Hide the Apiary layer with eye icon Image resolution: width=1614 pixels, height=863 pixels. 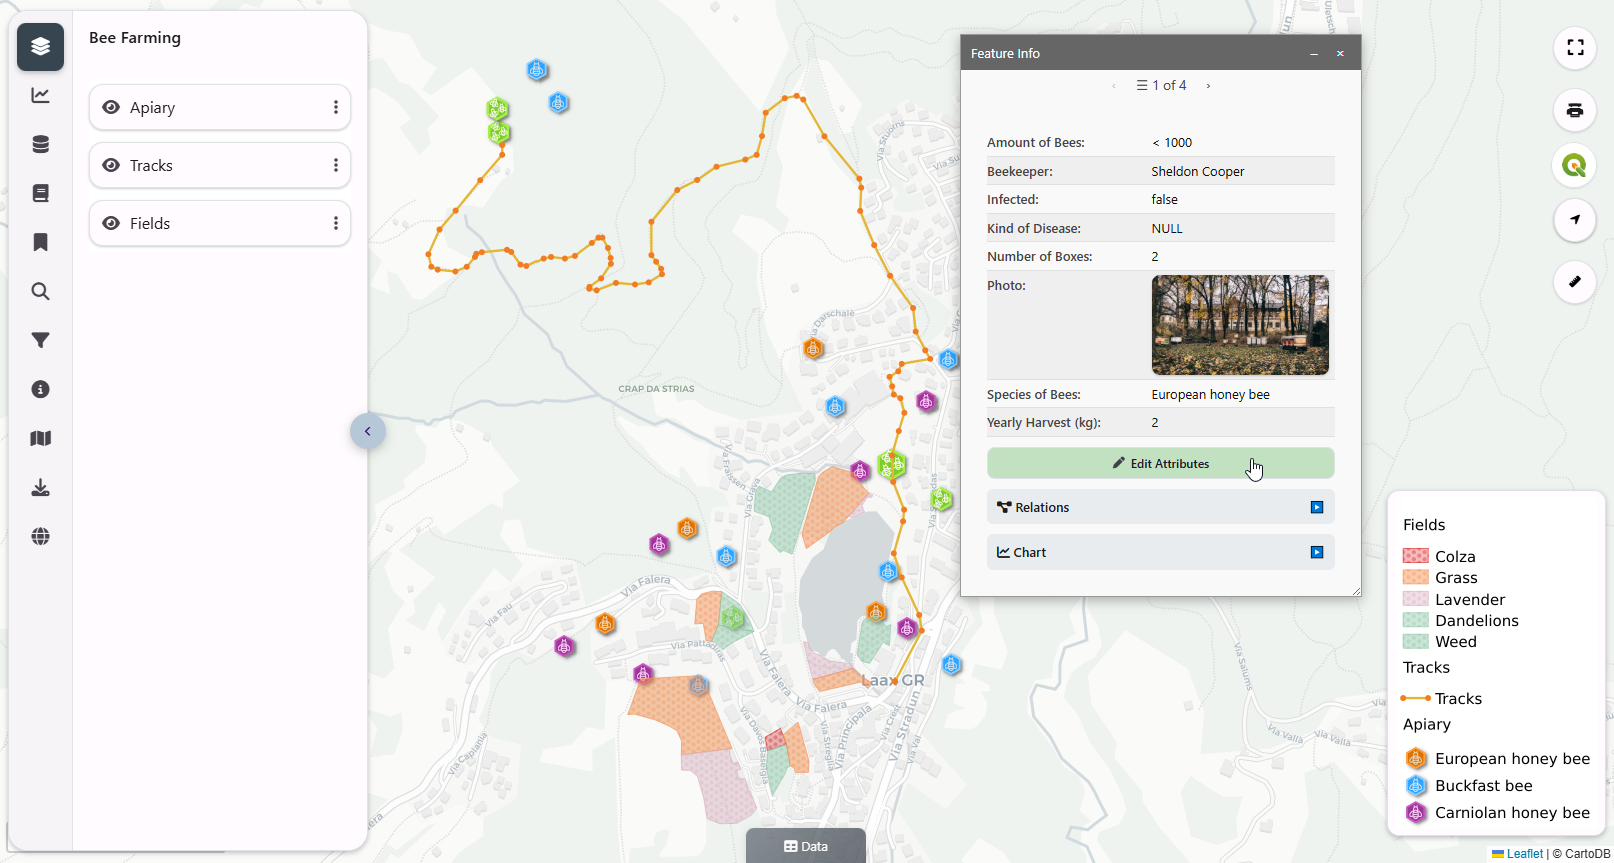coord(111,107)
